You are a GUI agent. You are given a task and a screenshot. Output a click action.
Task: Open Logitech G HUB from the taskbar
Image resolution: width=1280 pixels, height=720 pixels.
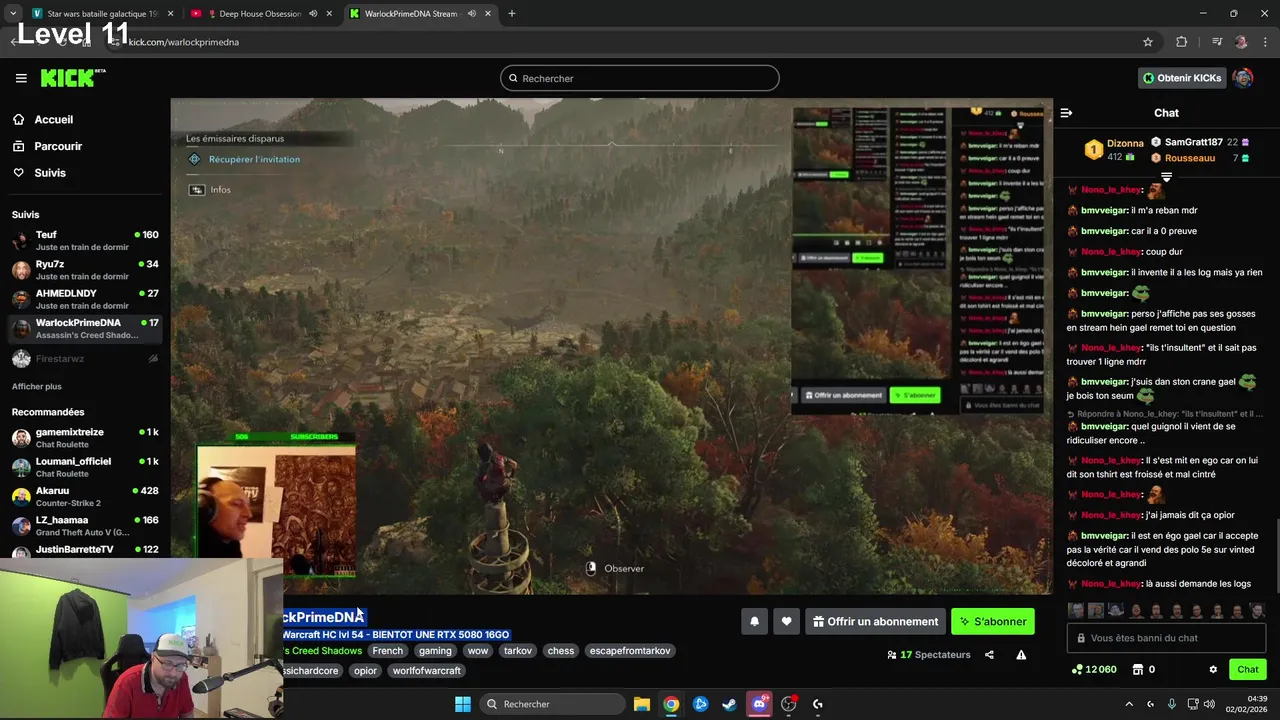(x=818, y=704)
